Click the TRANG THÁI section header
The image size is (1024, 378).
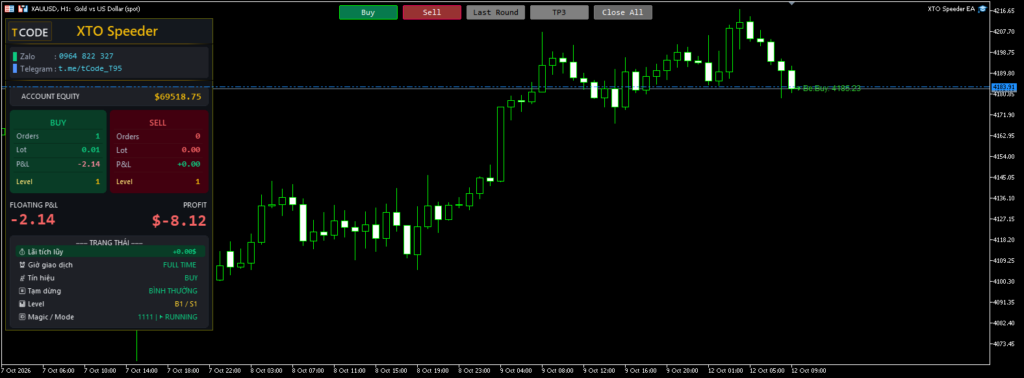[x=109, y=242]
